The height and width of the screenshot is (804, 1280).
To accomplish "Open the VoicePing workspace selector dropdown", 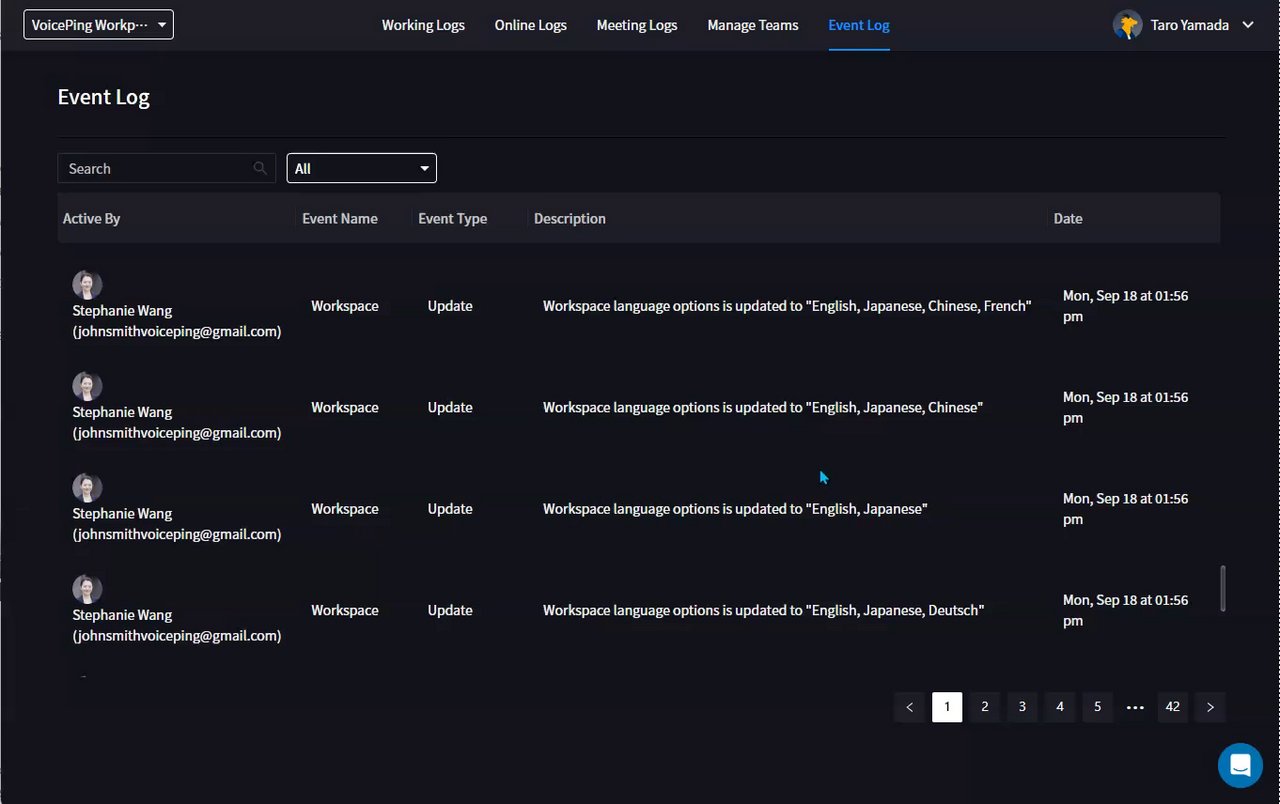I will tap(98, 25).
